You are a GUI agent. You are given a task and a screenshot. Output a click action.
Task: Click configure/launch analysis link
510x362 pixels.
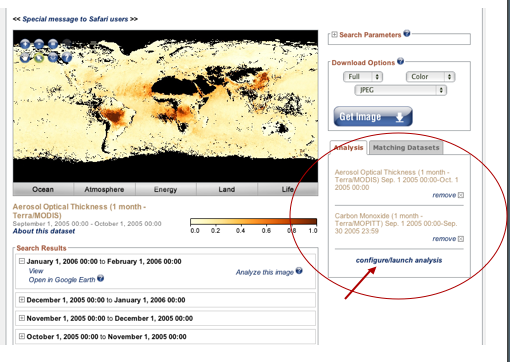[x=399, y=260]
